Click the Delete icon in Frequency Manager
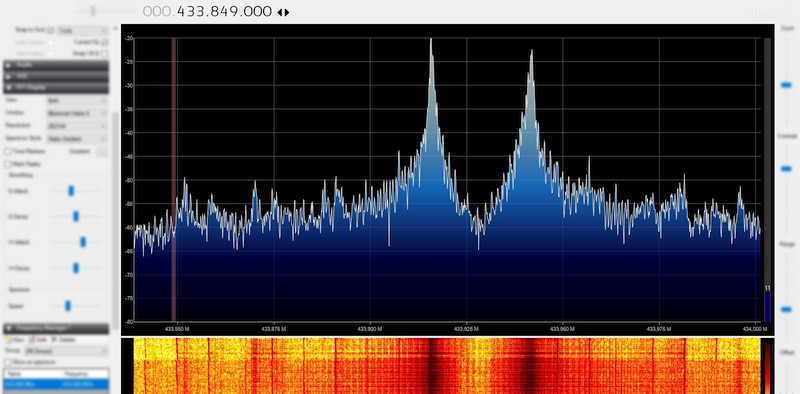Image resolution: width=800 pixels, height=394 pixels. [54, 339]
